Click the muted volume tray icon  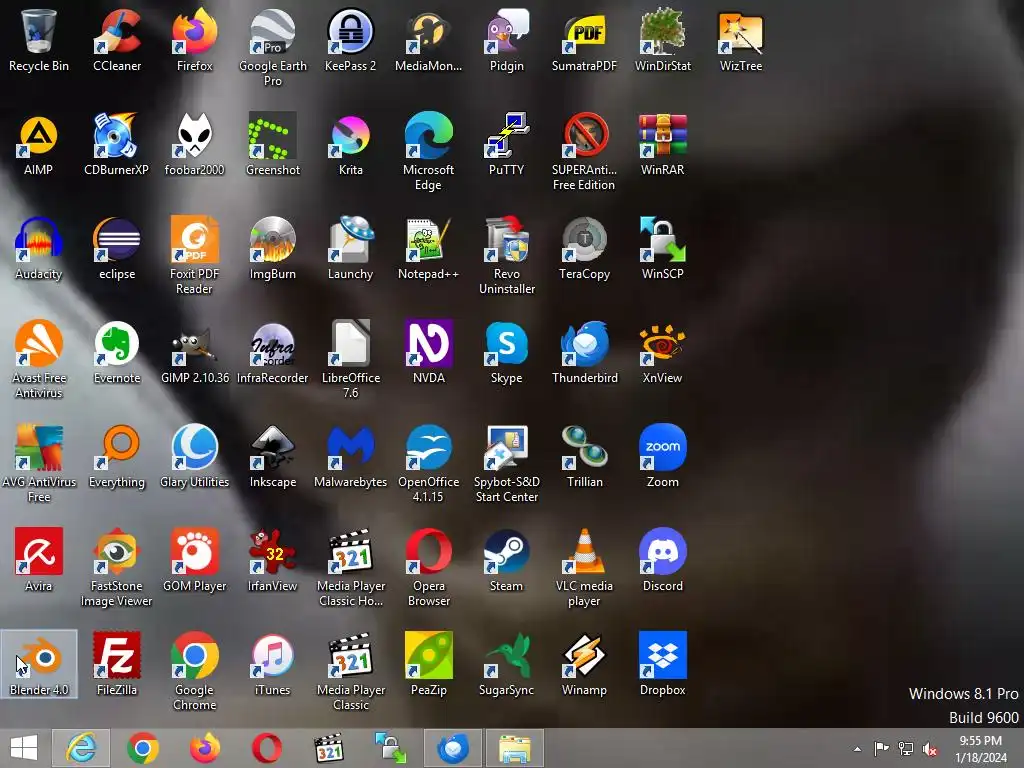coord(930,749)
